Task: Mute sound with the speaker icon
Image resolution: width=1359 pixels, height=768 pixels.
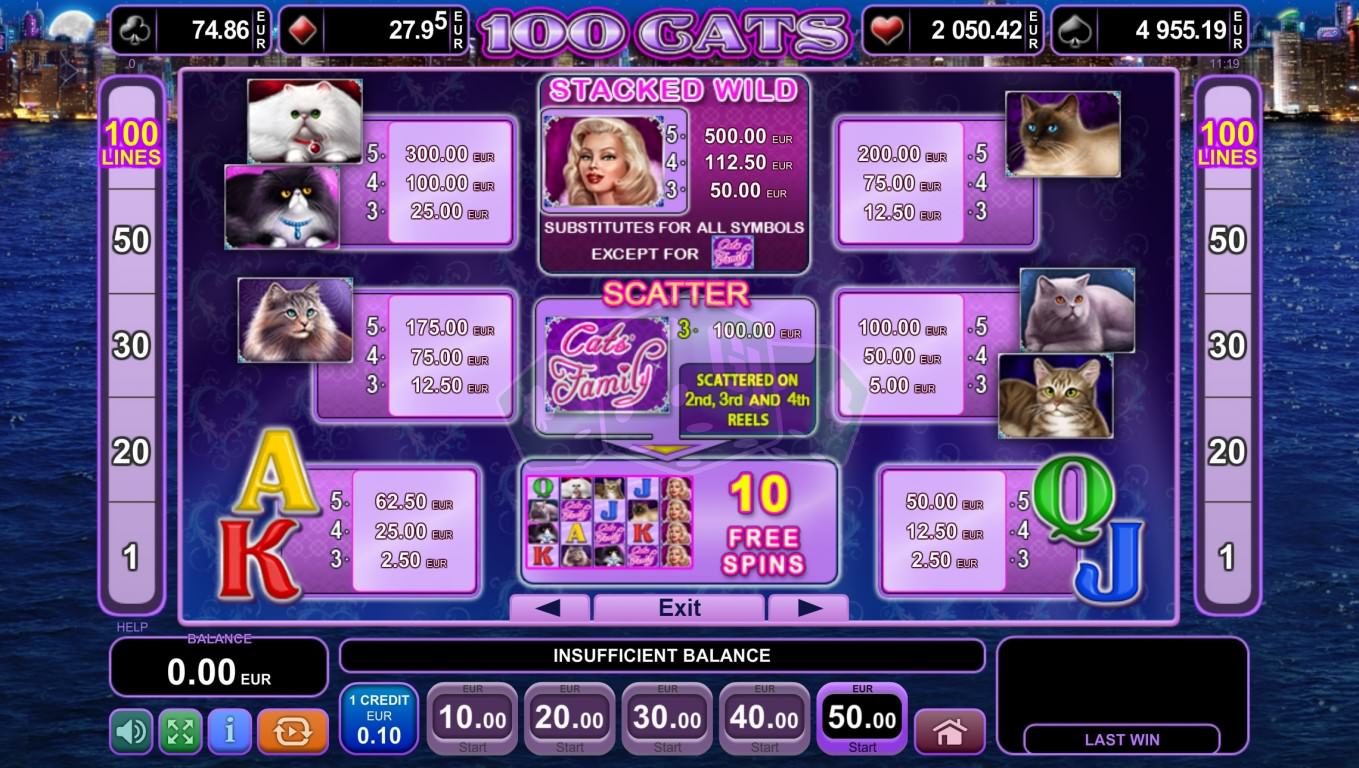Action: 131,732
